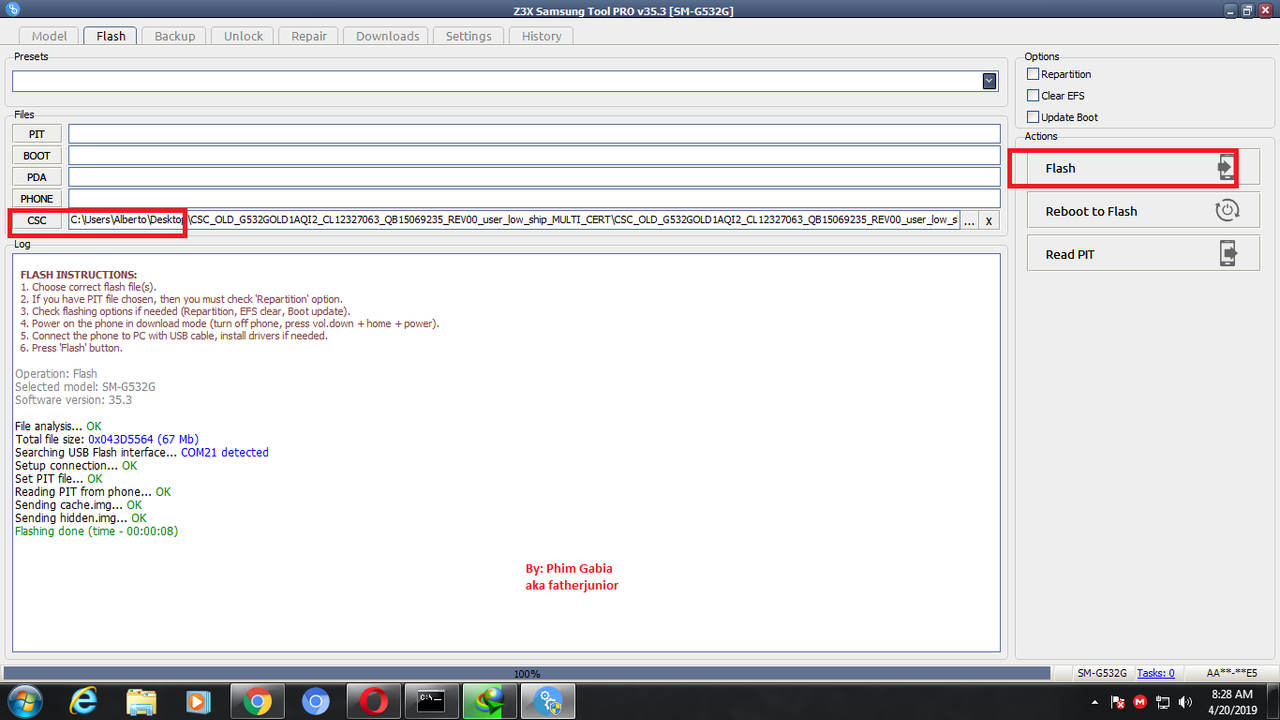
Task: Click the Reboot to Flash button
Action: 1143,211
